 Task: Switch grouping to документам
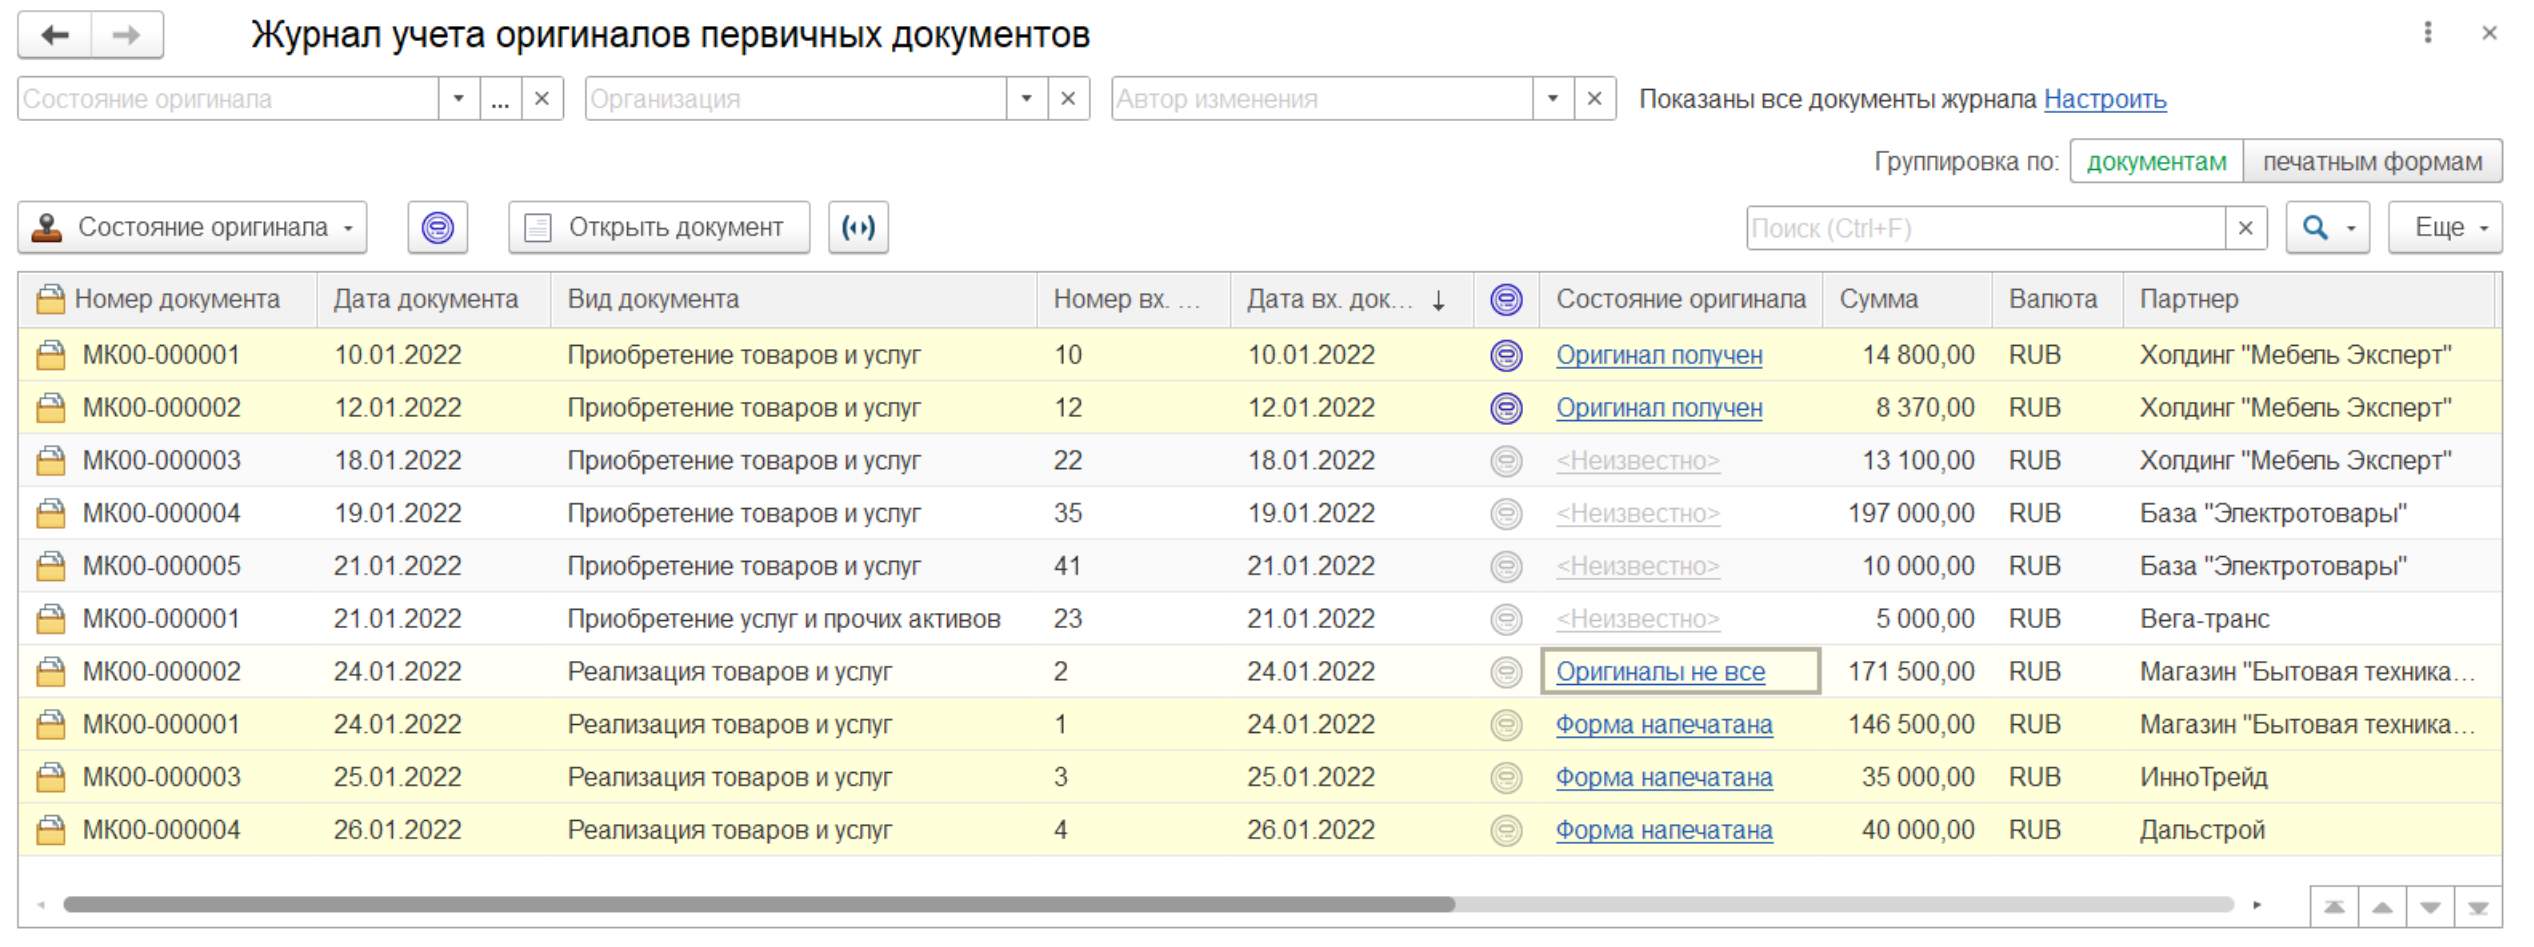[2155, 162]
